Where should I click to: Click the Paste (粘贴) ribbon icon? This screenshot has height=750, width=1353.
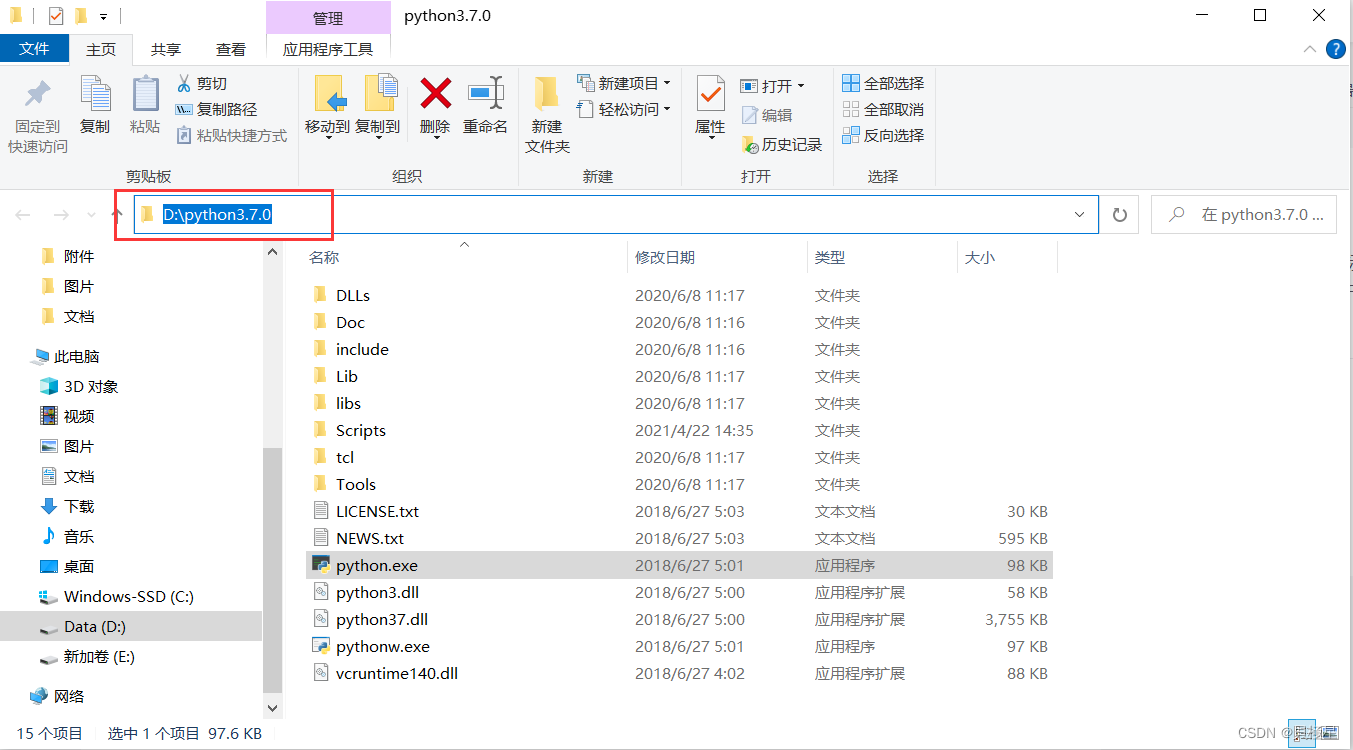click(x=145, y=95)
